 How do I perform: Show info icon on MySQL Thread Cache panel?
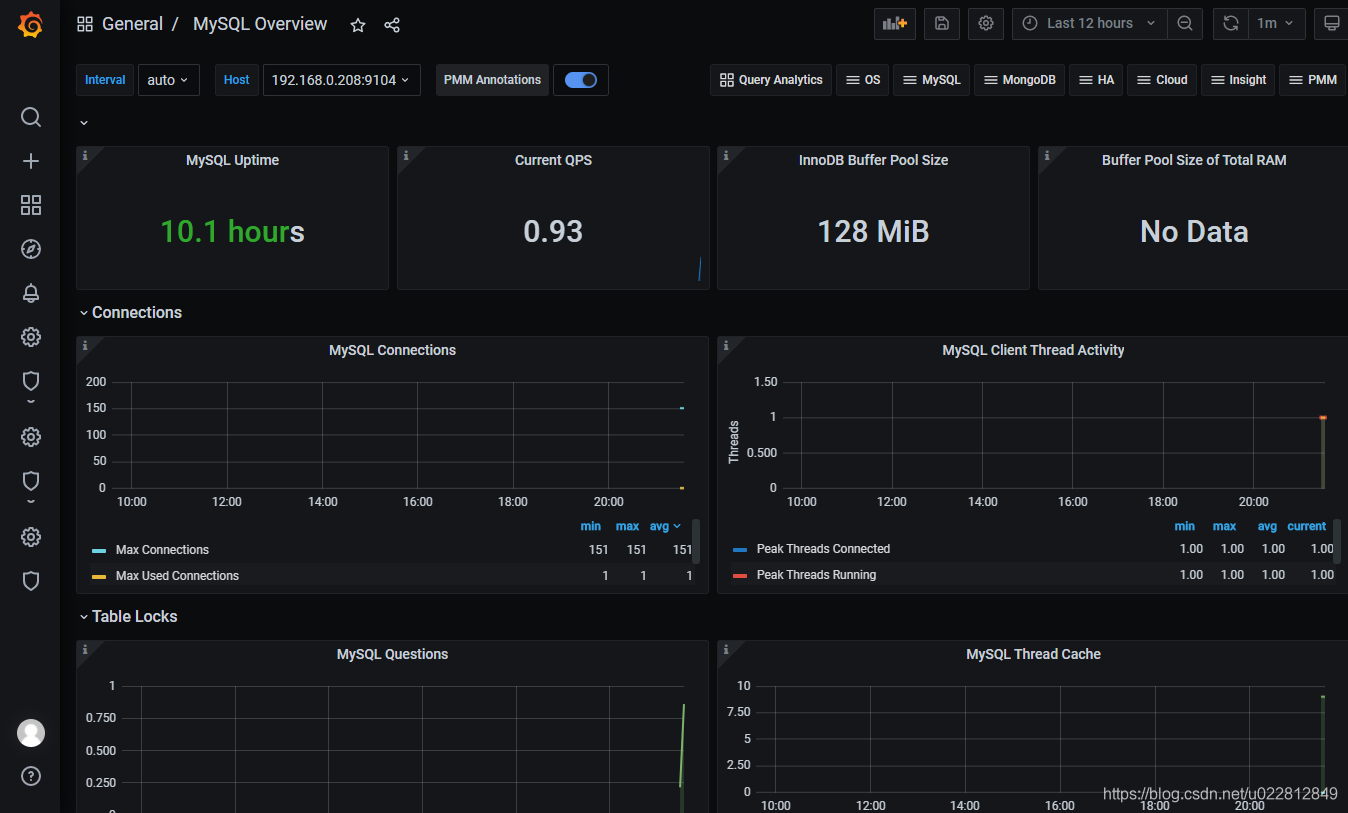[726, 649]
